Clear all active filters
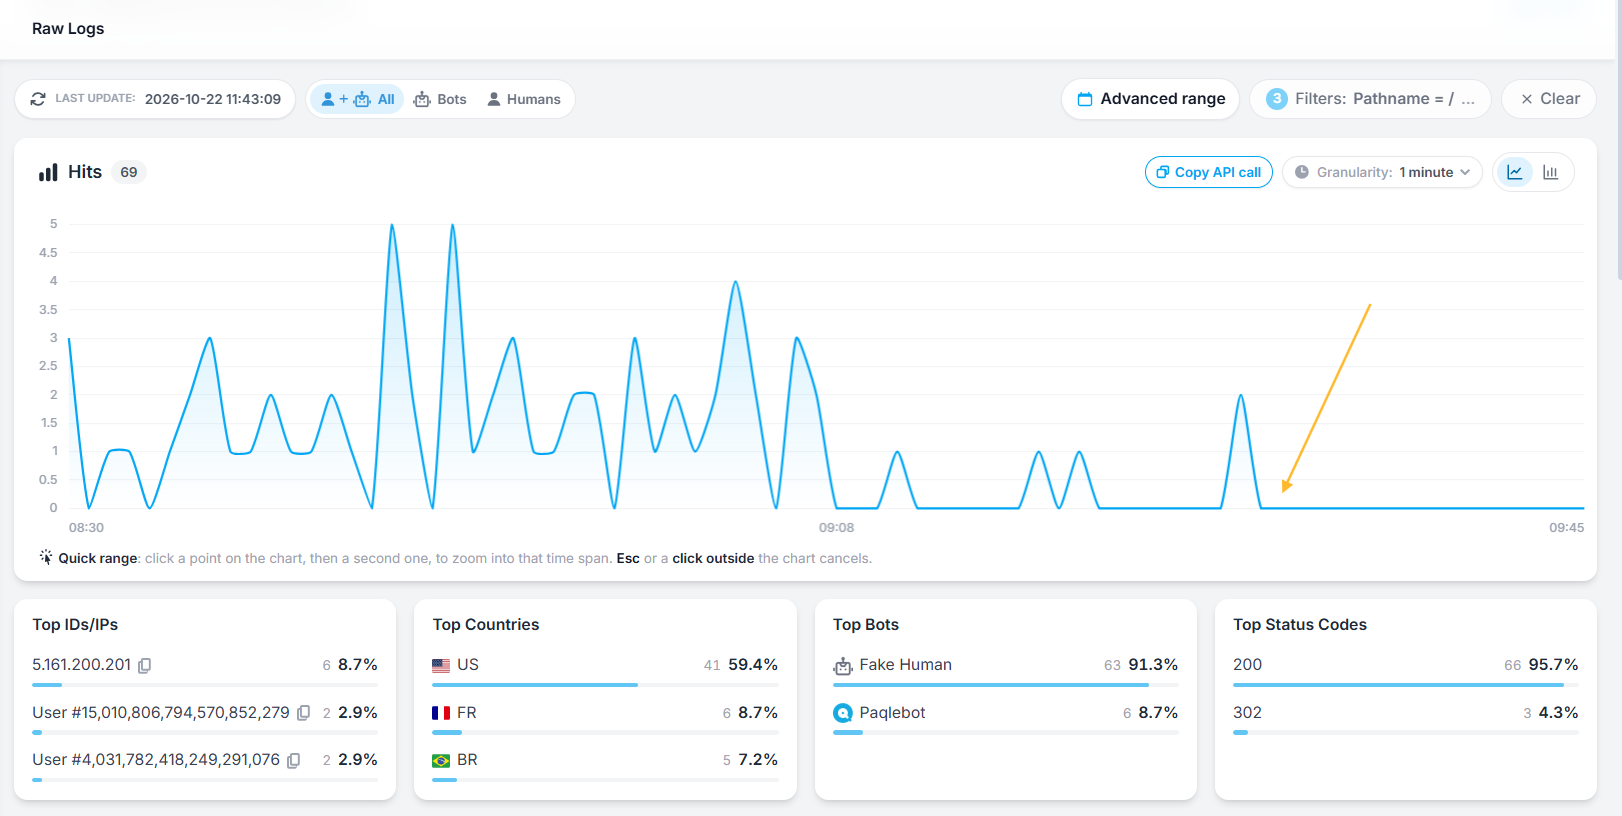 [1549, 99]
